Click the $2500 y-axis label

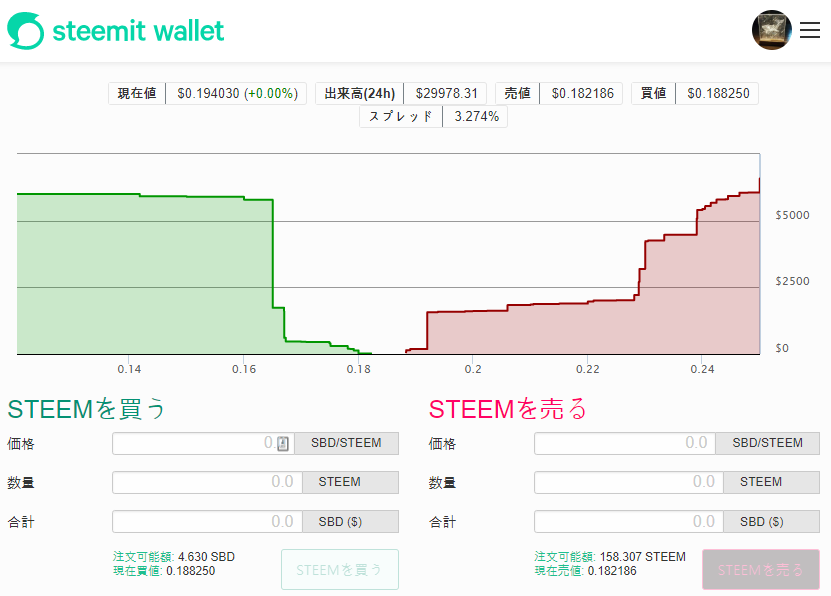(x=792, y=281)
